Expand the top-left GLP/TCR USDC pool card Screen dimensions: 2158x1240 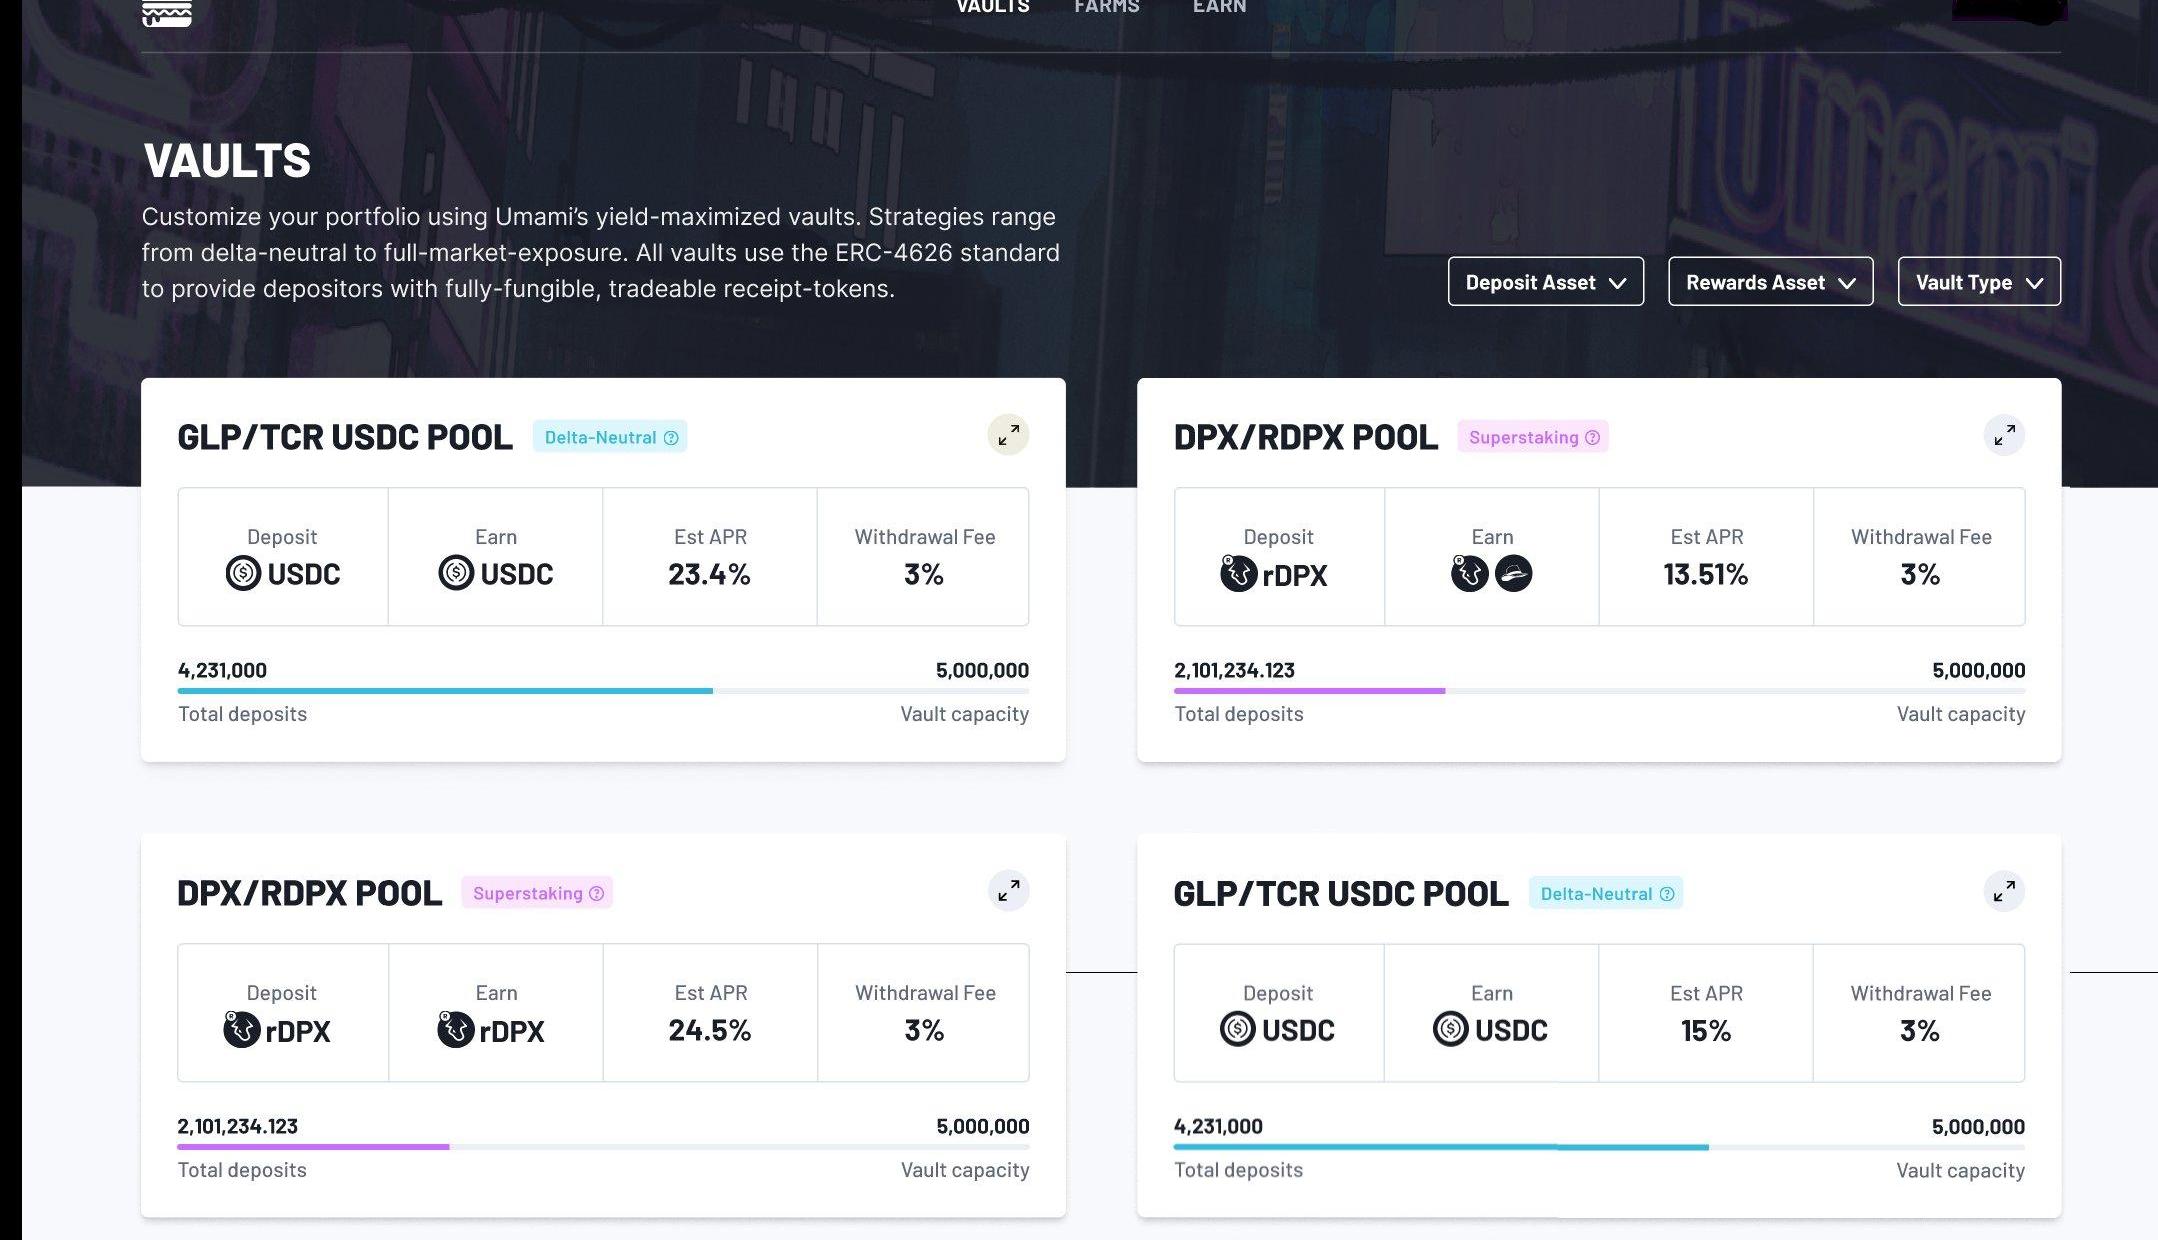1008,435
